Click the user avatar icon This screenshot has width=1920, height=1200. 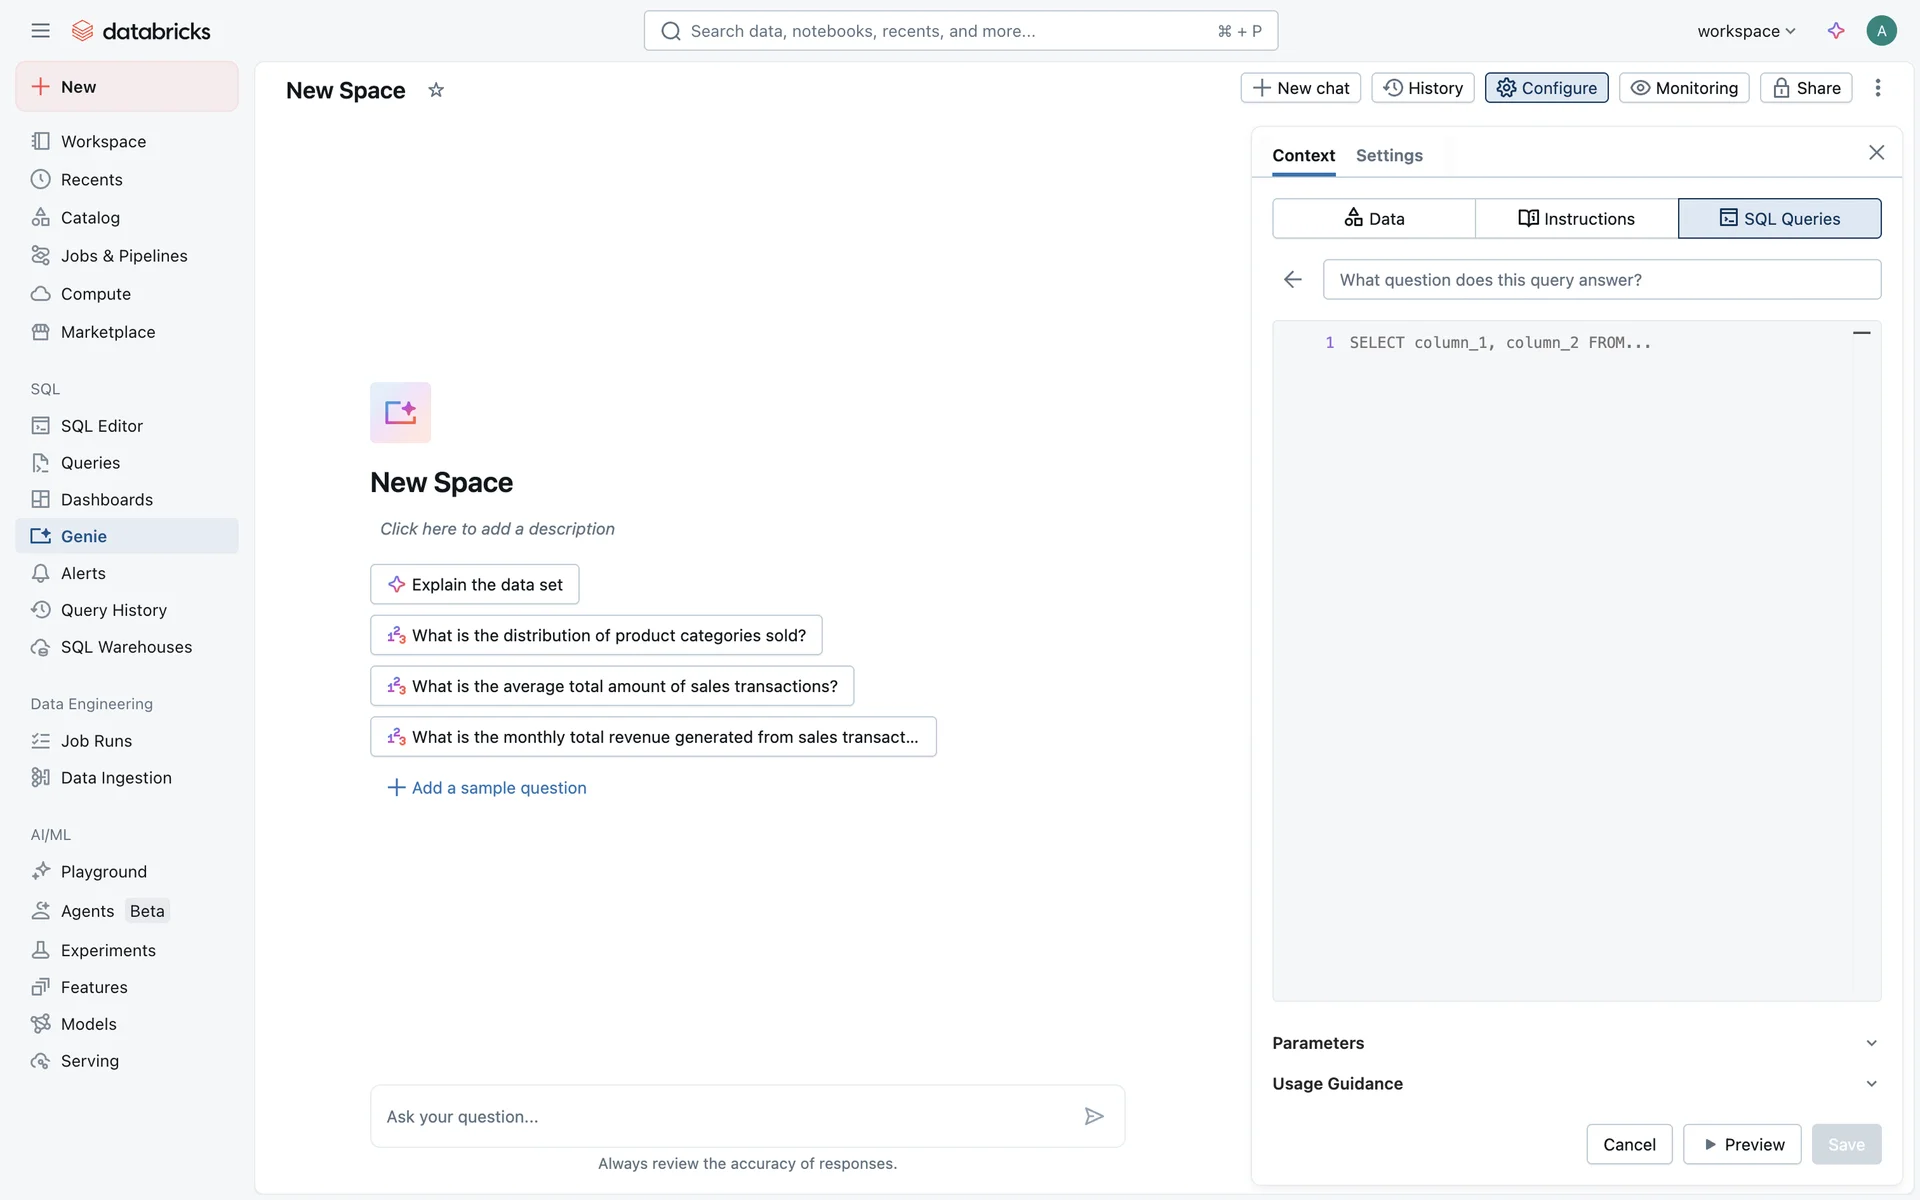1881,31
